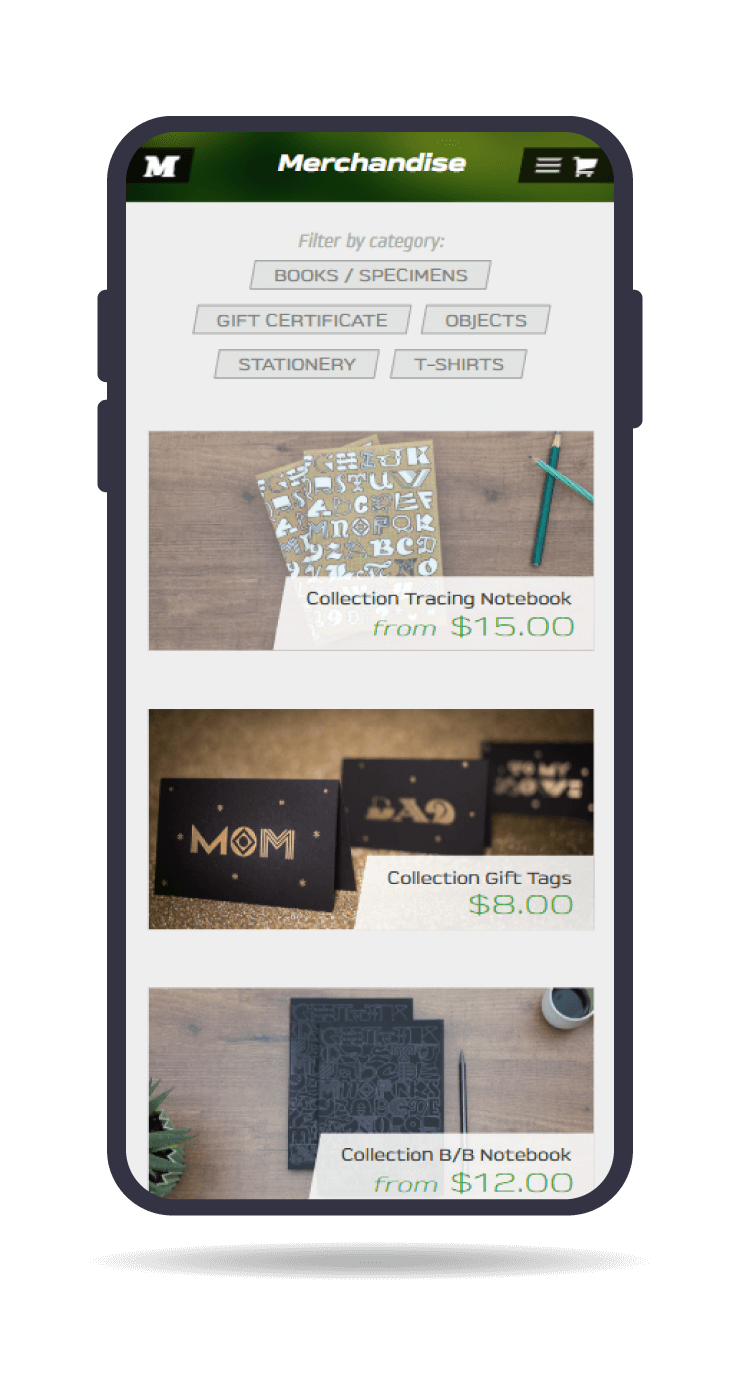Click the Collection Tracing Notebook title

439,599
